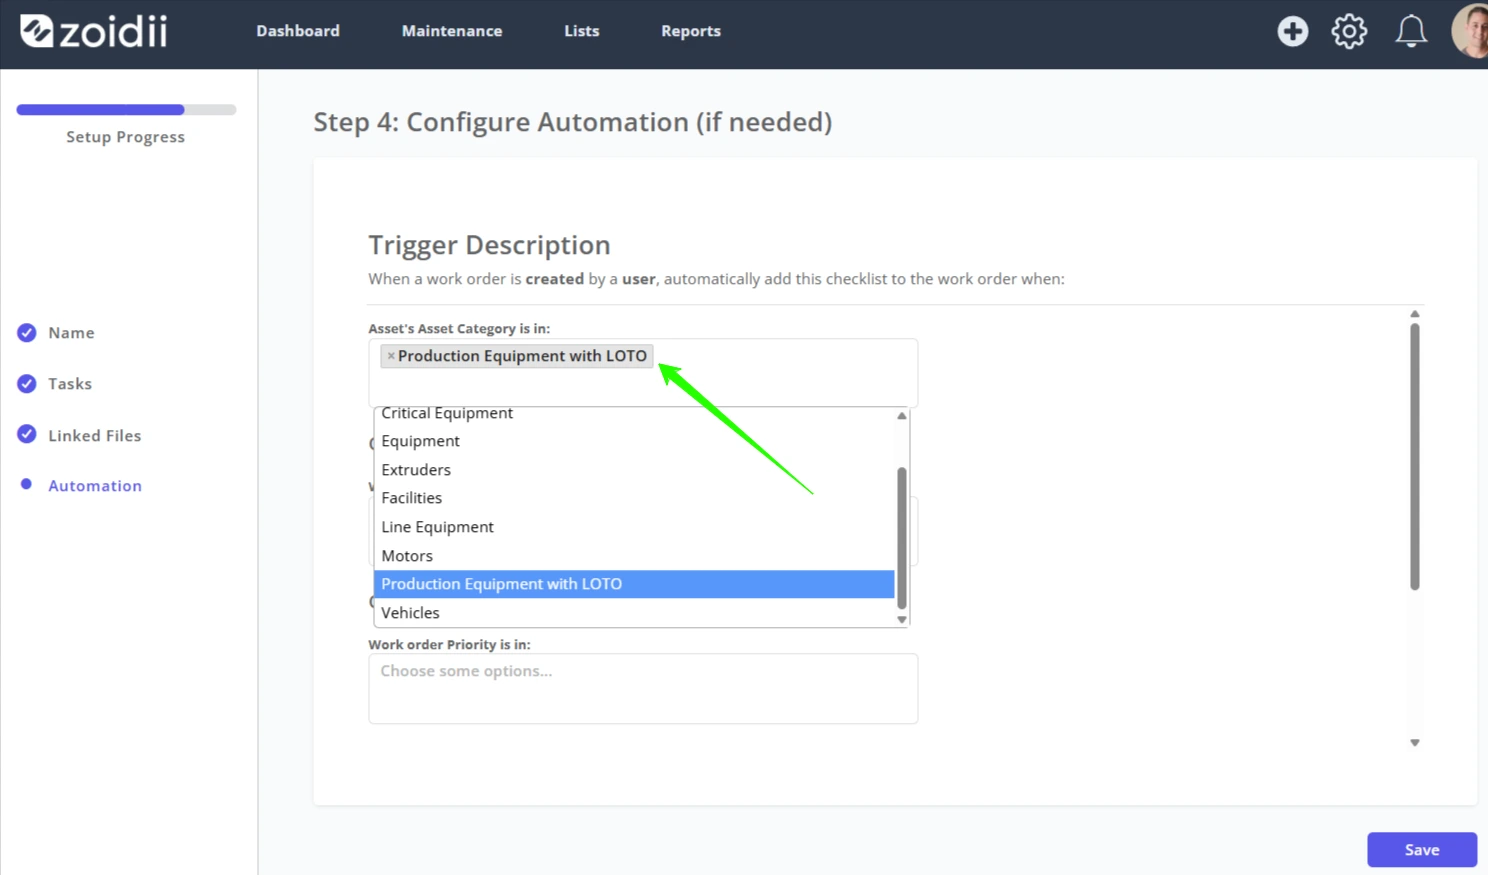Click the Save button
This screenshot has width=1488, height=875.
pos(1422,850)
